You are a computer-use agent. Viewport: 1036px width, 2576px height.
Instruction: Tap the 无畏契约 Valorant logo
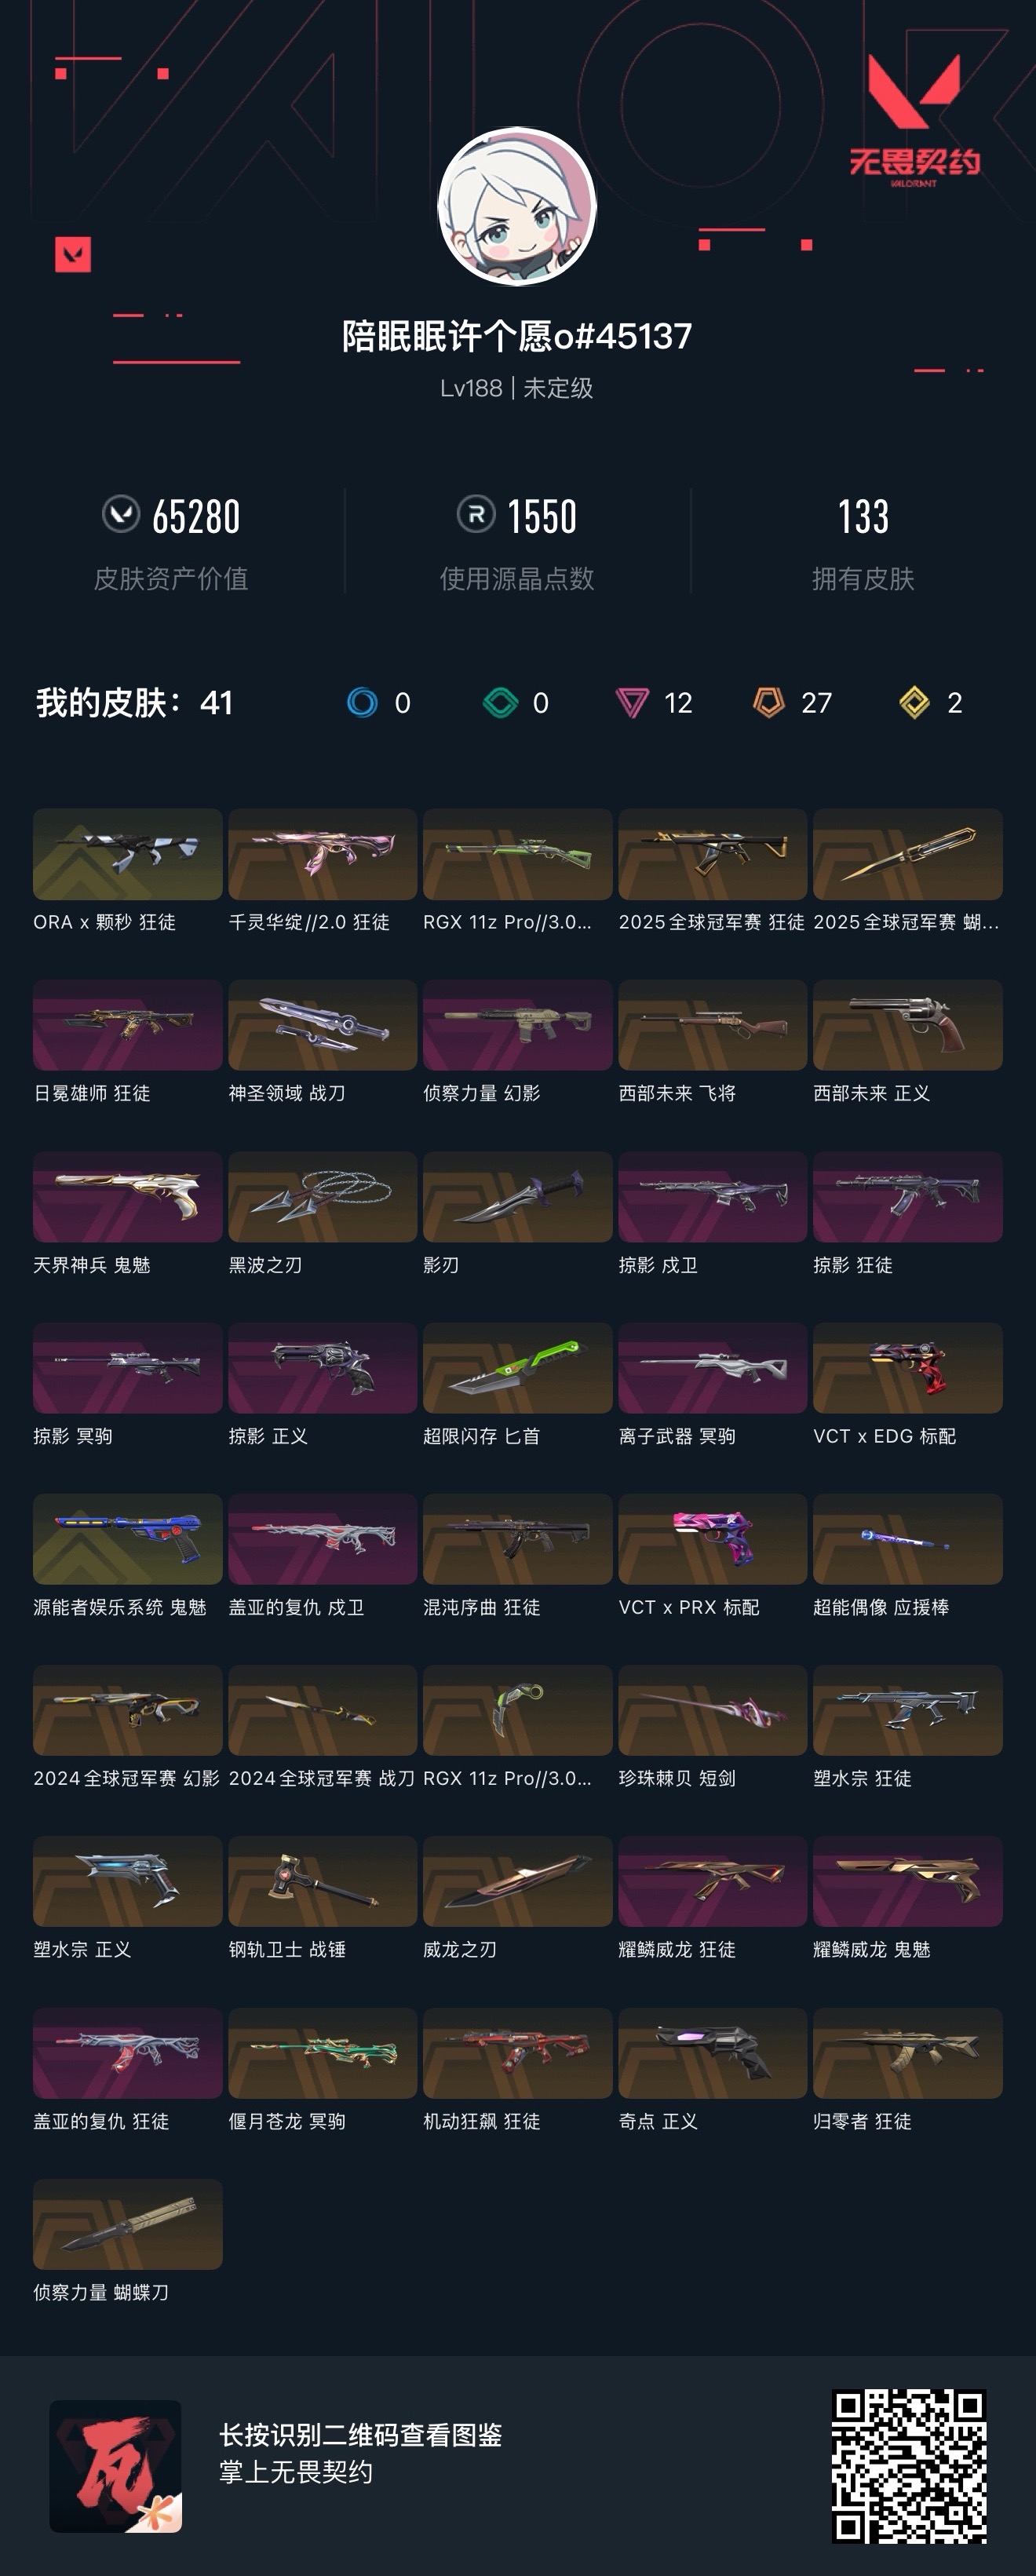point(914,121)
